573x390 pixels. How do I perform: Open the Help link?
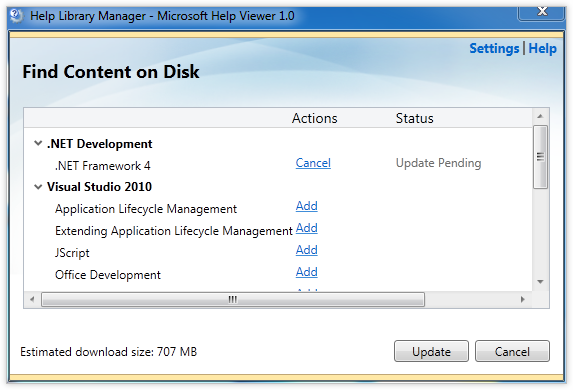click(542, 48)
